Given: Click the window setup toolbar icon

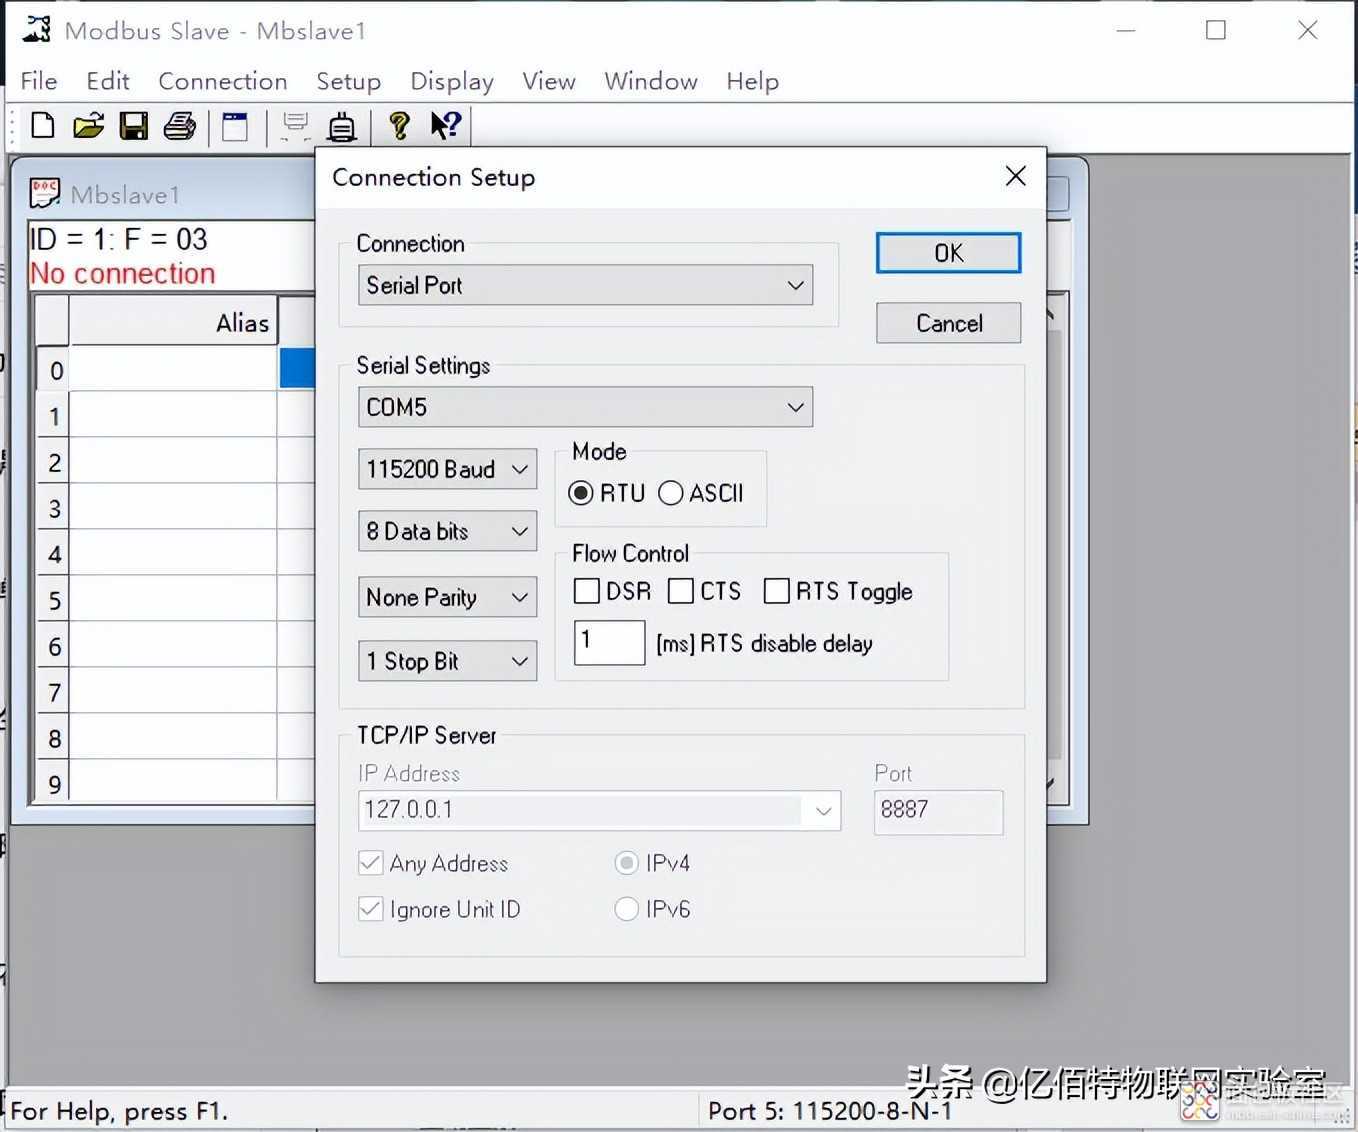Looking at the screenshot, I should click(x=235, y=126).
